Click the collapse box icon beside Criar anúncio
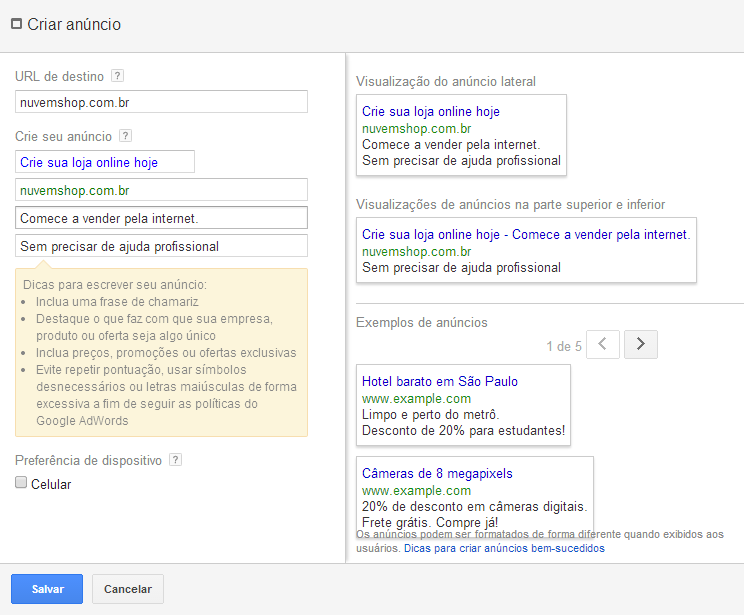The width and height of the screenshot is (744, 615). coord(17,24)
